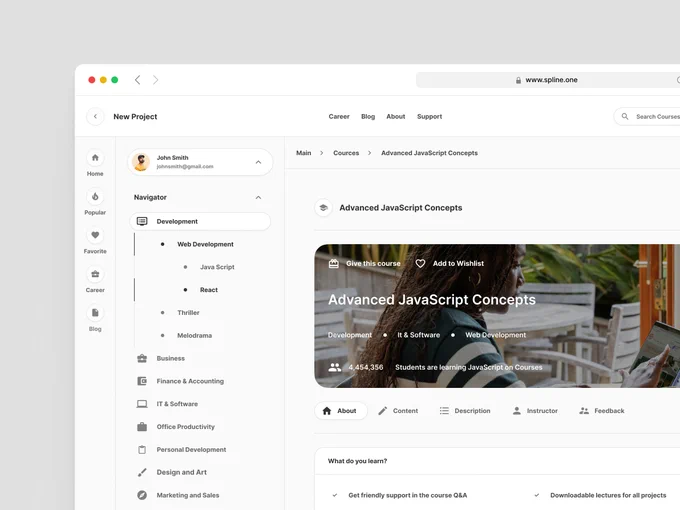
Task: Select Development category in navigator
Action: pyautogui.click(x=200, y=221)
